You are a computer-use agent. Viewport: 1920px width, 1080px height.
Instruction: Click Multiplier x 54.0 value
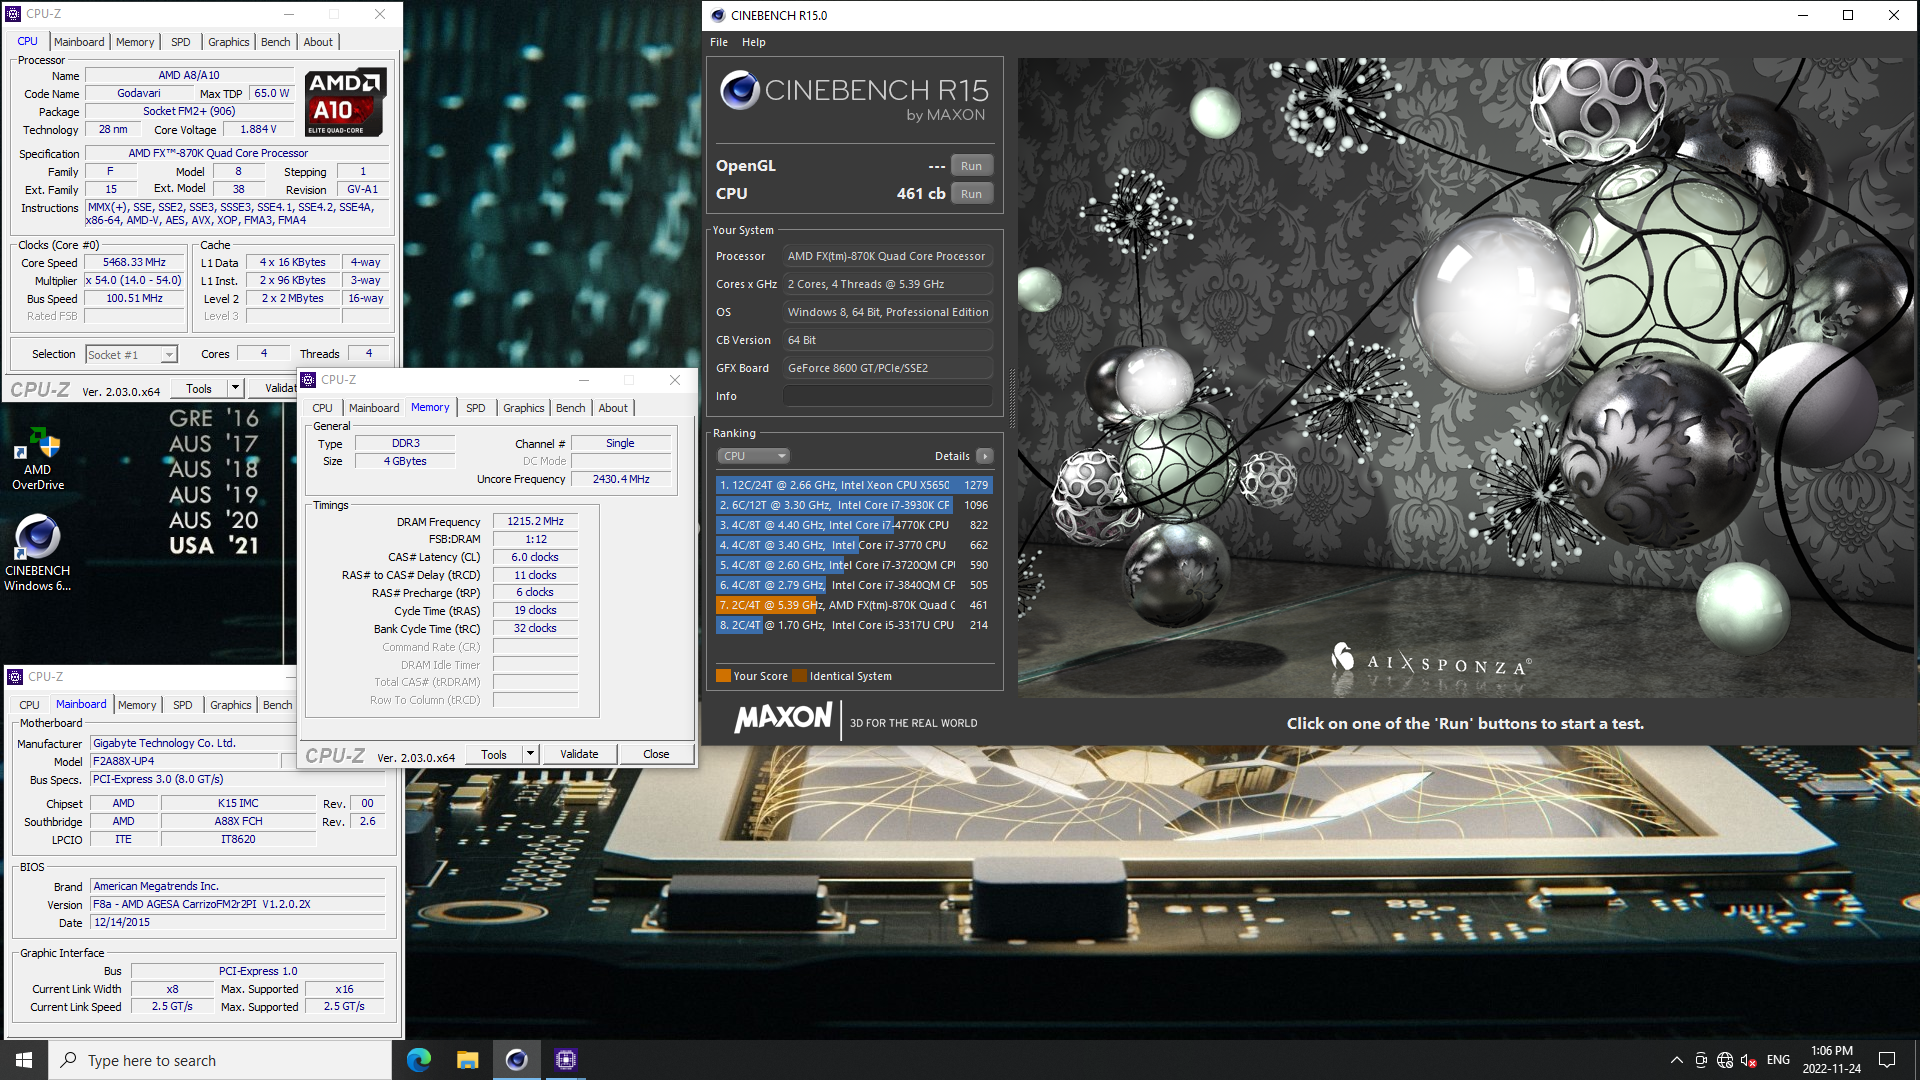134,280
